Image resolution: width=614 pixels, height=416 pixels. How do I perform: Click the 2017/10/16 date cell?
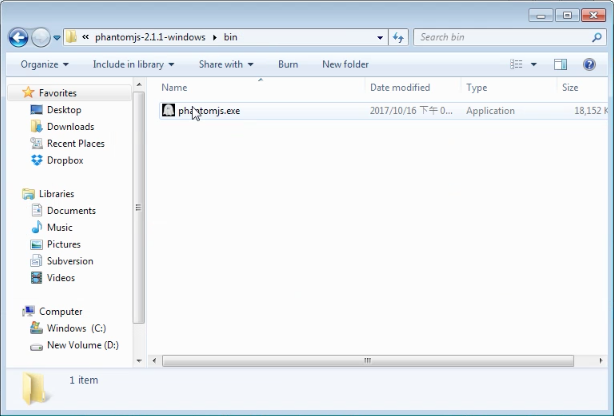(x=411, y=111)
